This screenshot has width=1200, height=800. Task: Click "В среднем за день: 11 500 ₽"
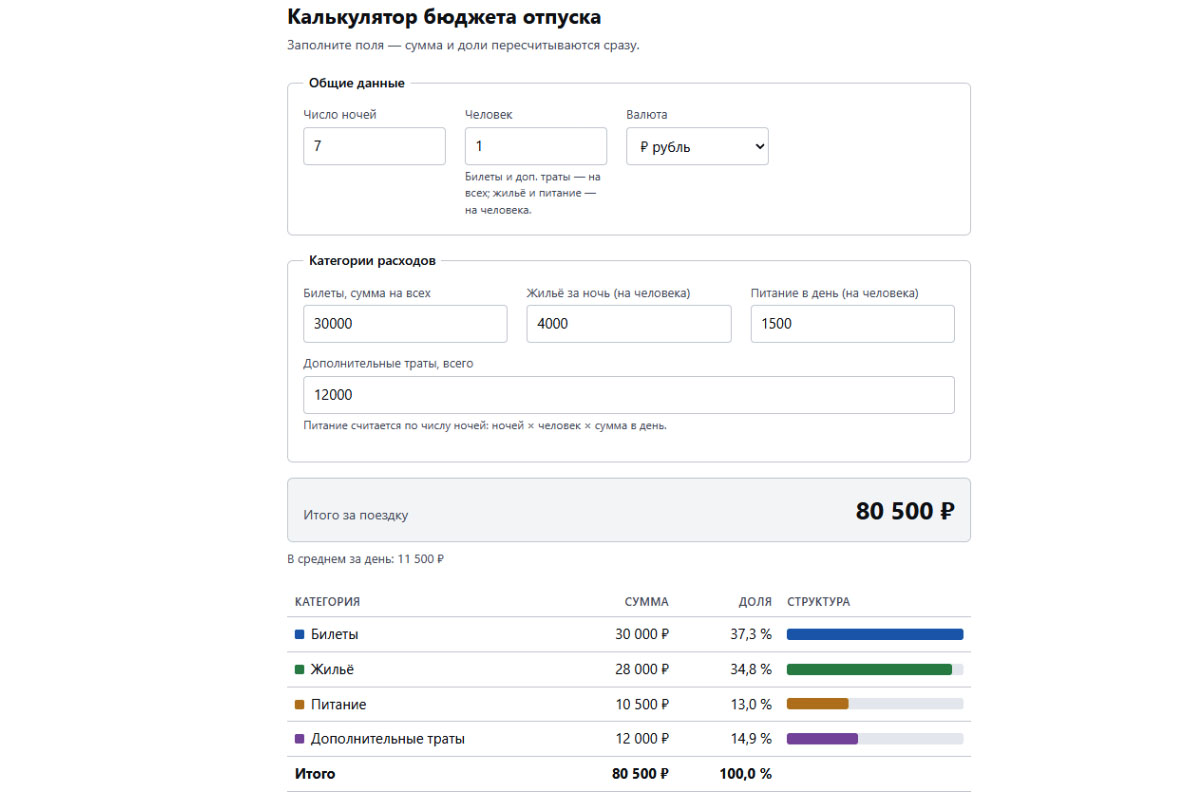pyautogui.click(x=366, y=559)
